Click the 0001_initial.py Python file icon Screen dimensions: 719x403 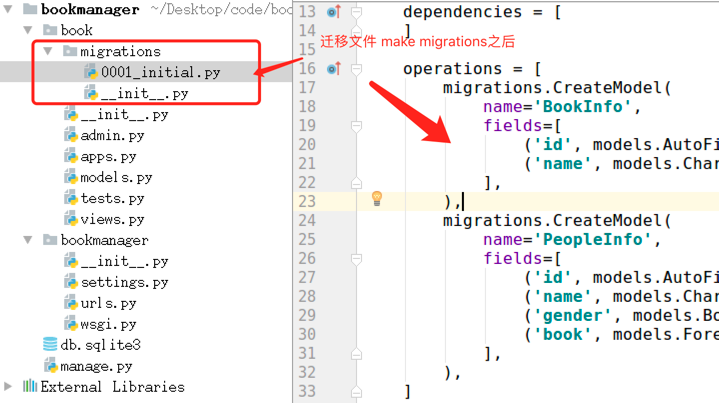click(x=91, y=72)
